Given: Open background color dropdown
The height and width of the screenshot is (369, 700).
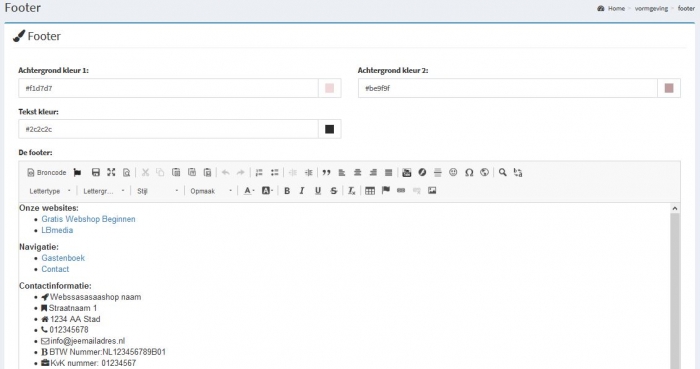Looking at the screenshot, I should (x=267, y=191).
